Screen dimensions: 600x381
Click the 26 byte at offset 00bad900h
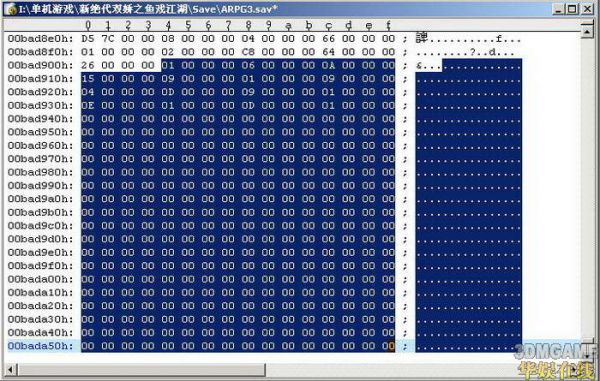pos(88,65)
